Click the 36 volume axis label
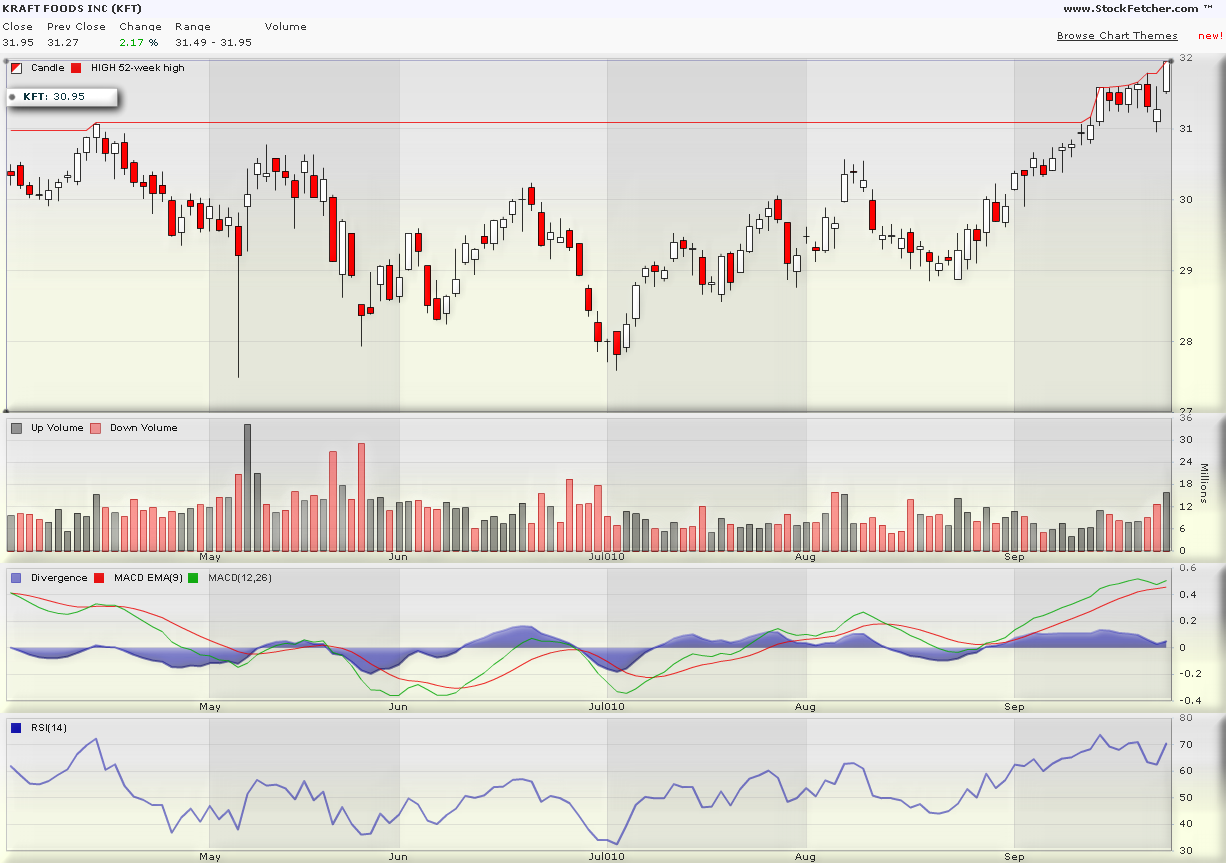The height and width of the screenshot is (863, 1226). tap(1185, 418)
